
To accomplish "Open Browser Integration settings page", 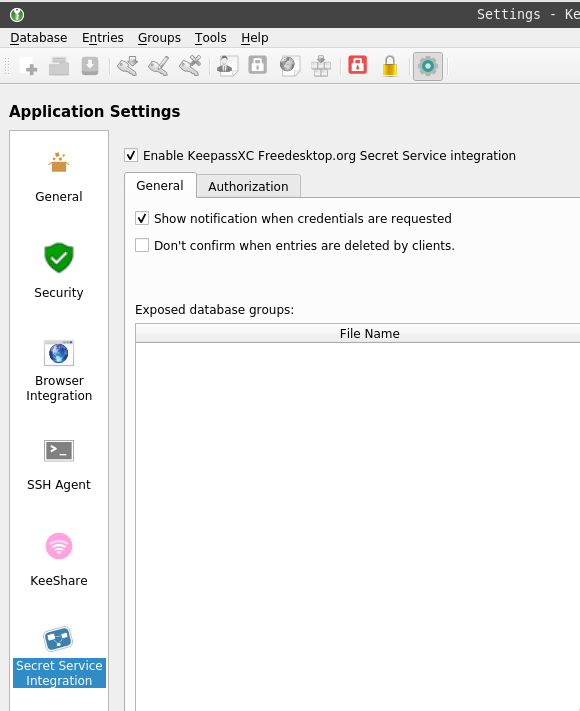I will [59, 370].
